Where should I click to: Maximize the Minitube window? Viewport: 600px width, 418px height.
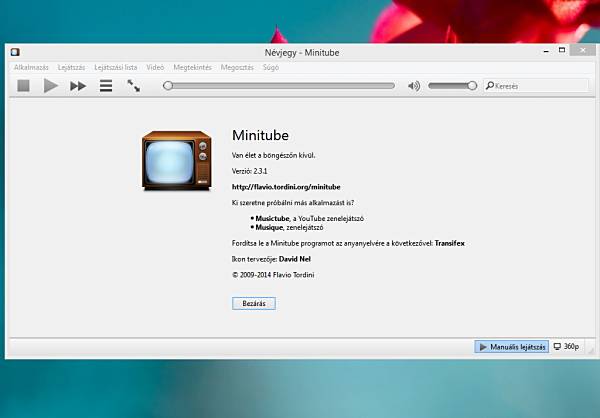[x=562, y=51]
